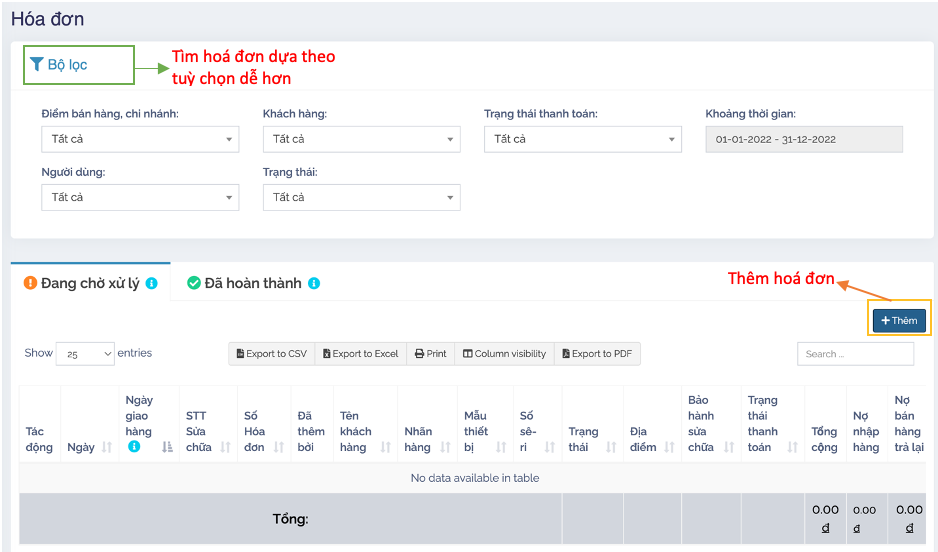Click info icon next to Đang chờ xử lý
Screen dimensions: 938x552
pyautogui.click(x=152, y=284)
